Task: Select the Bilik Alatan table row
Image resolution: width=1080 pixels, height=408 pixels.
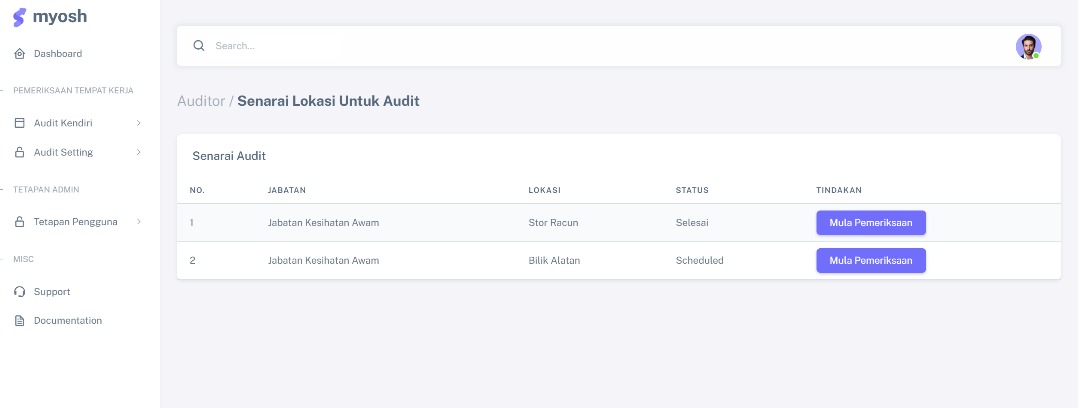Action: tap(554, 260)
